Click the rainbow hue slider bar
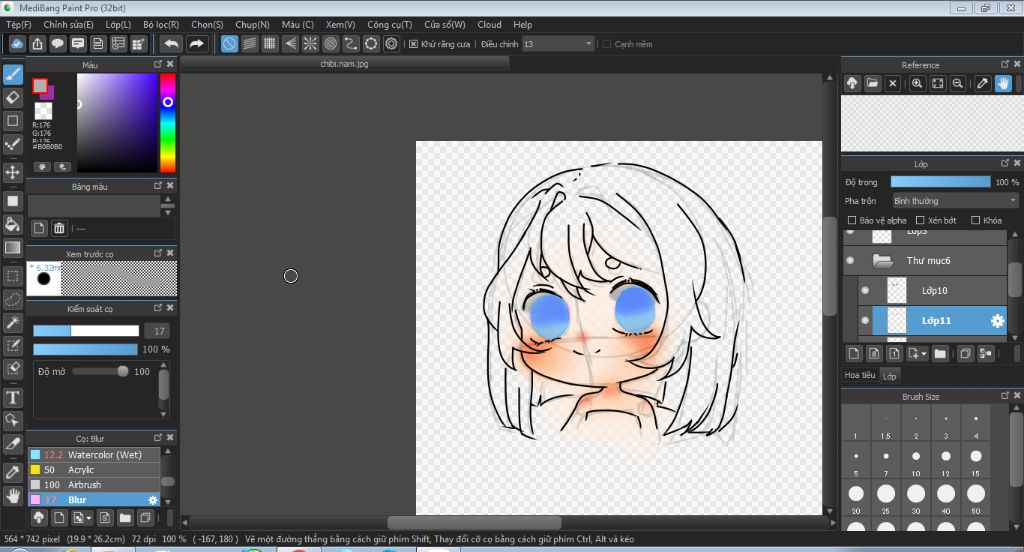Viewport: 1024px width, 552px height. tap(168, 123)
